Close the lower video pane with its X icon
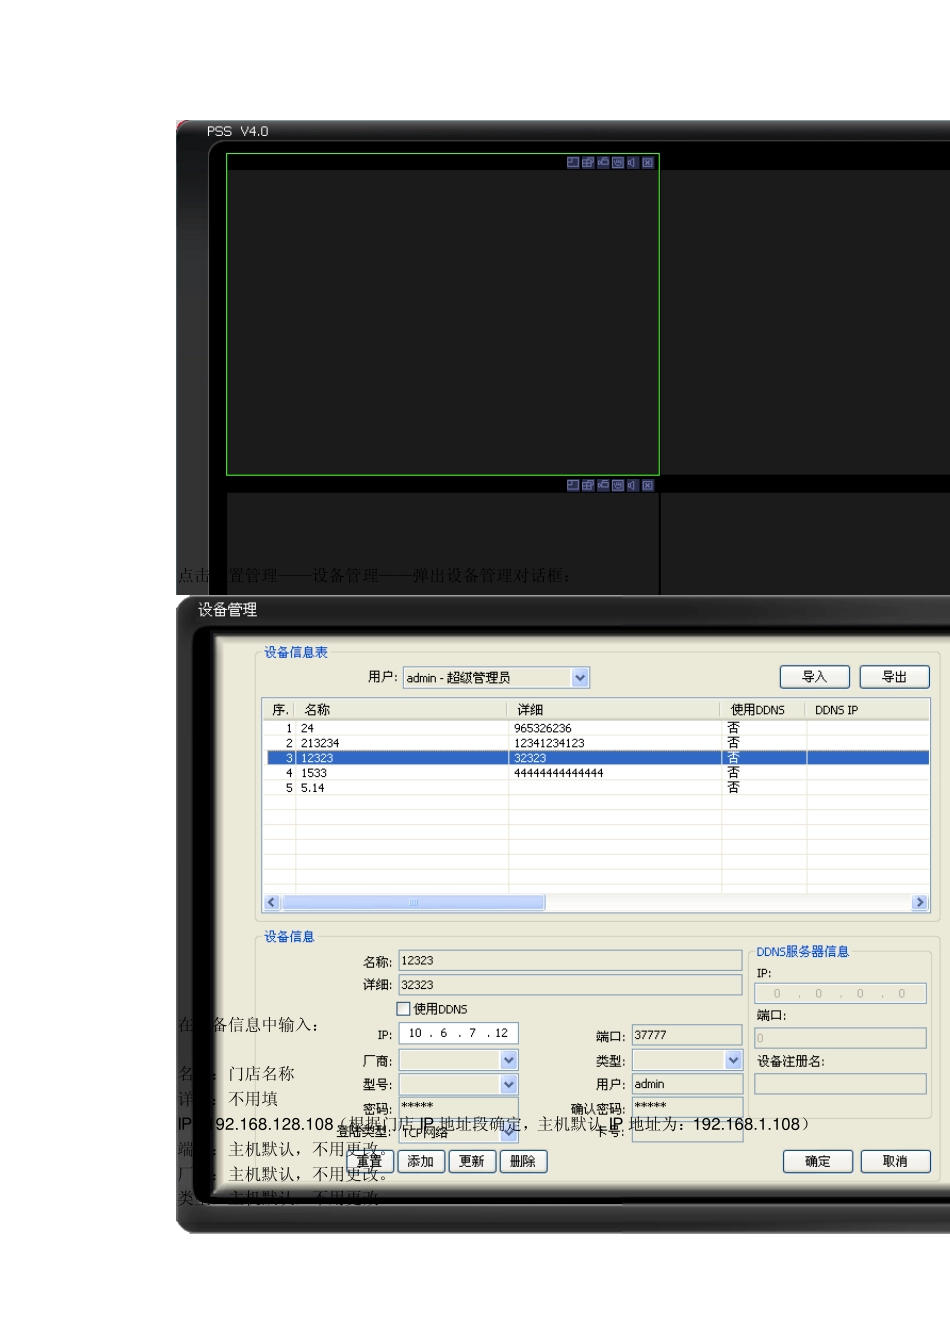The height and width of the screenshot is (1344, 950). click(648, 485)
